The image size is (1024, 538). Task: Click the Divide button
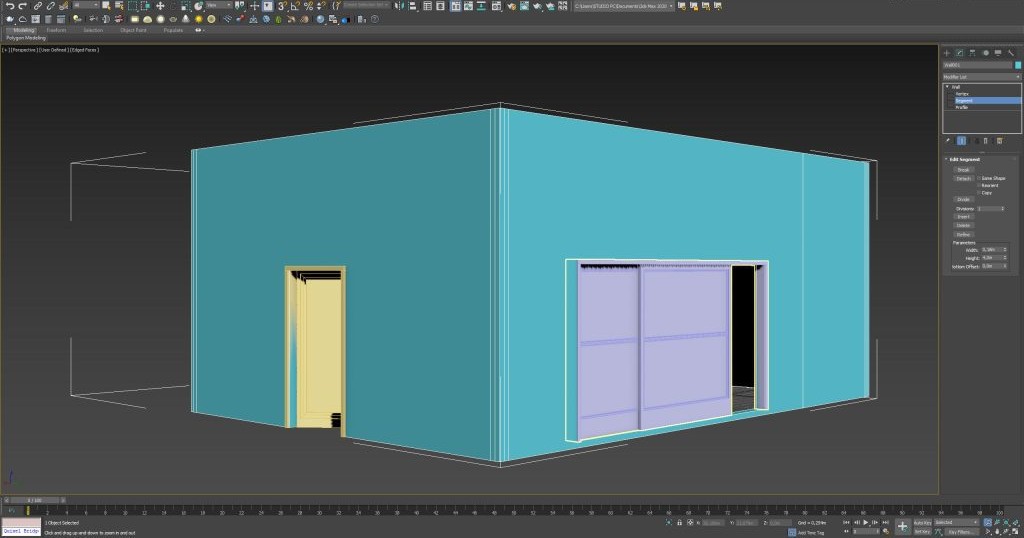click(963, 199)
